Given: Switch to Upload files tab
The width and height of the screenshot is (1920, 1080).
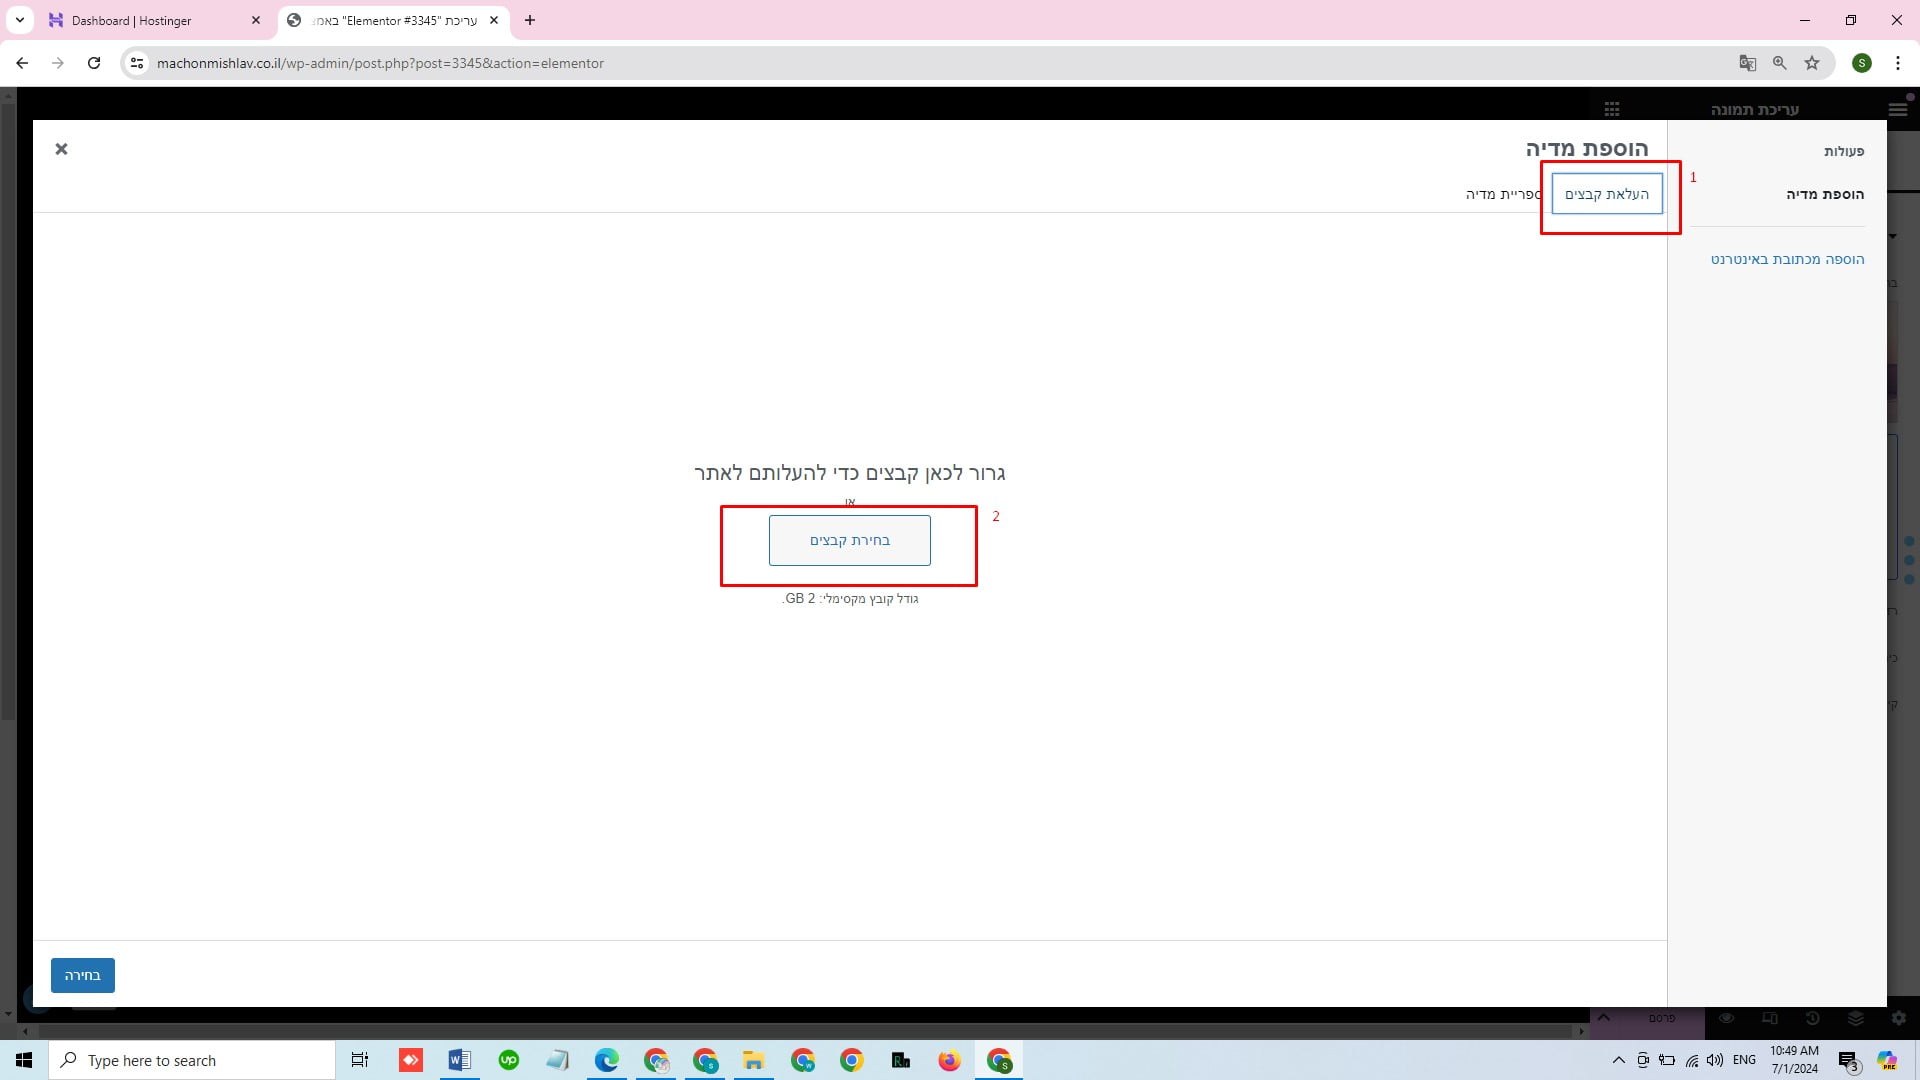Looking at the screenshot, I should [1607, 194].
